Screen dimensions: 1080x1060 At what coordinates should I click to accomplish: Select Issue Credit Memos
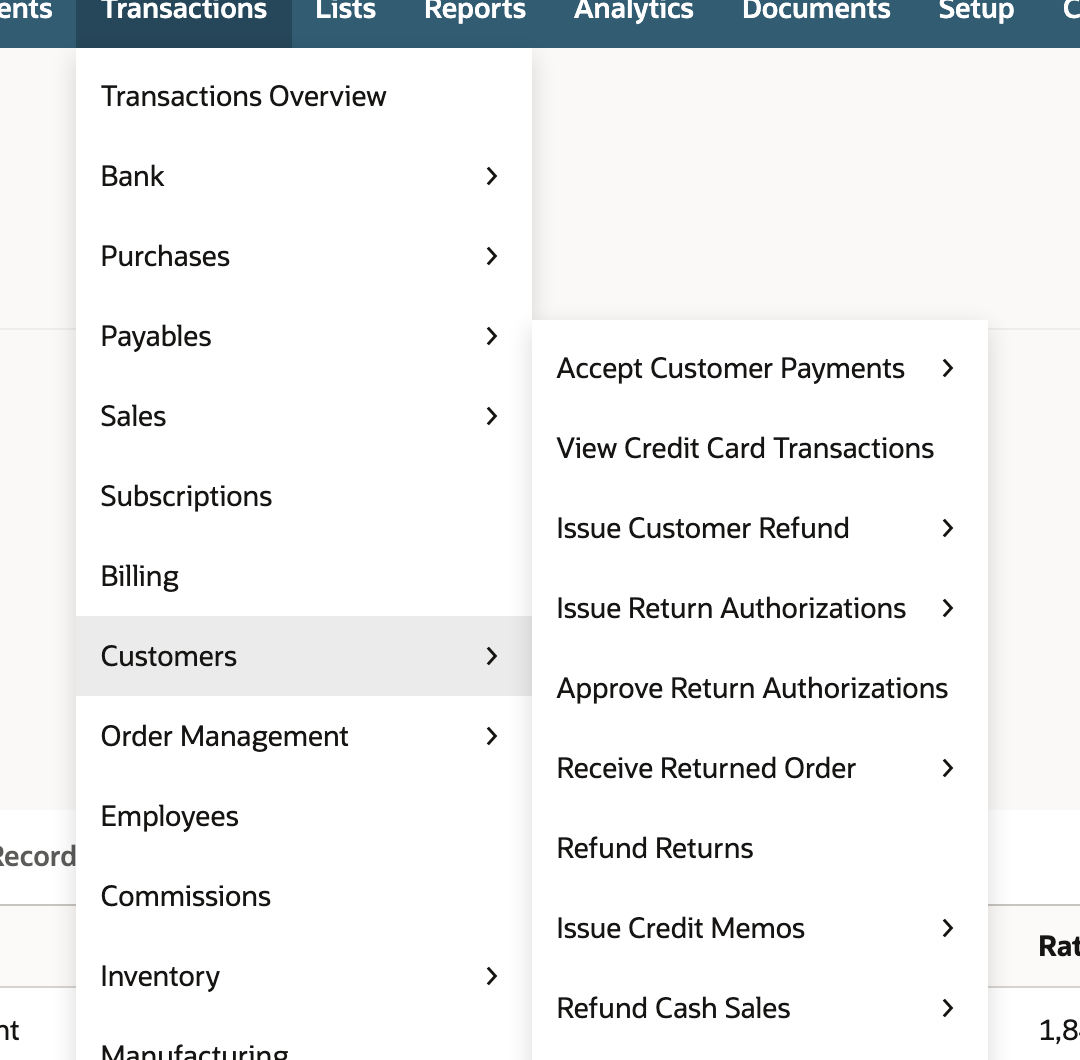pos(760,928)
